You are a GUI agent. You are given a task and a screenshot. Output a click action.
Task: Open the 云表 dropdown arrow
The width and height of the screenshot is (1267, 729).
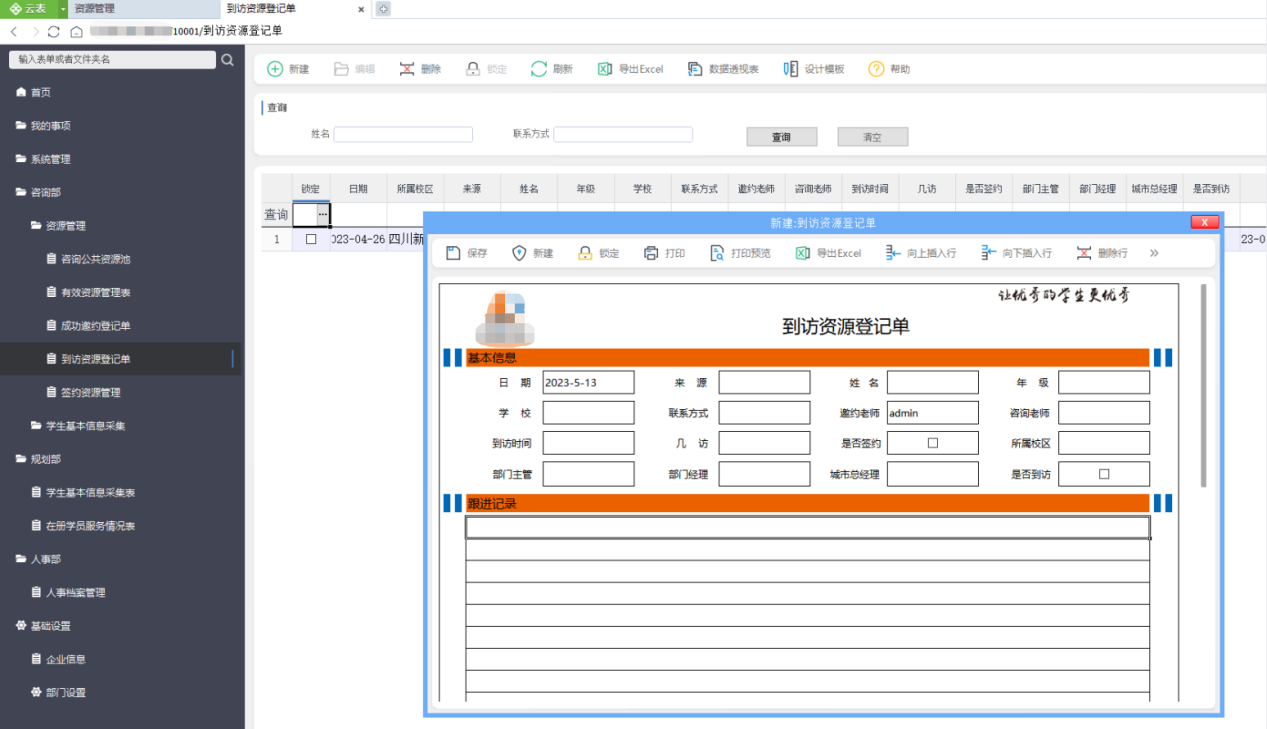(63, 8)
